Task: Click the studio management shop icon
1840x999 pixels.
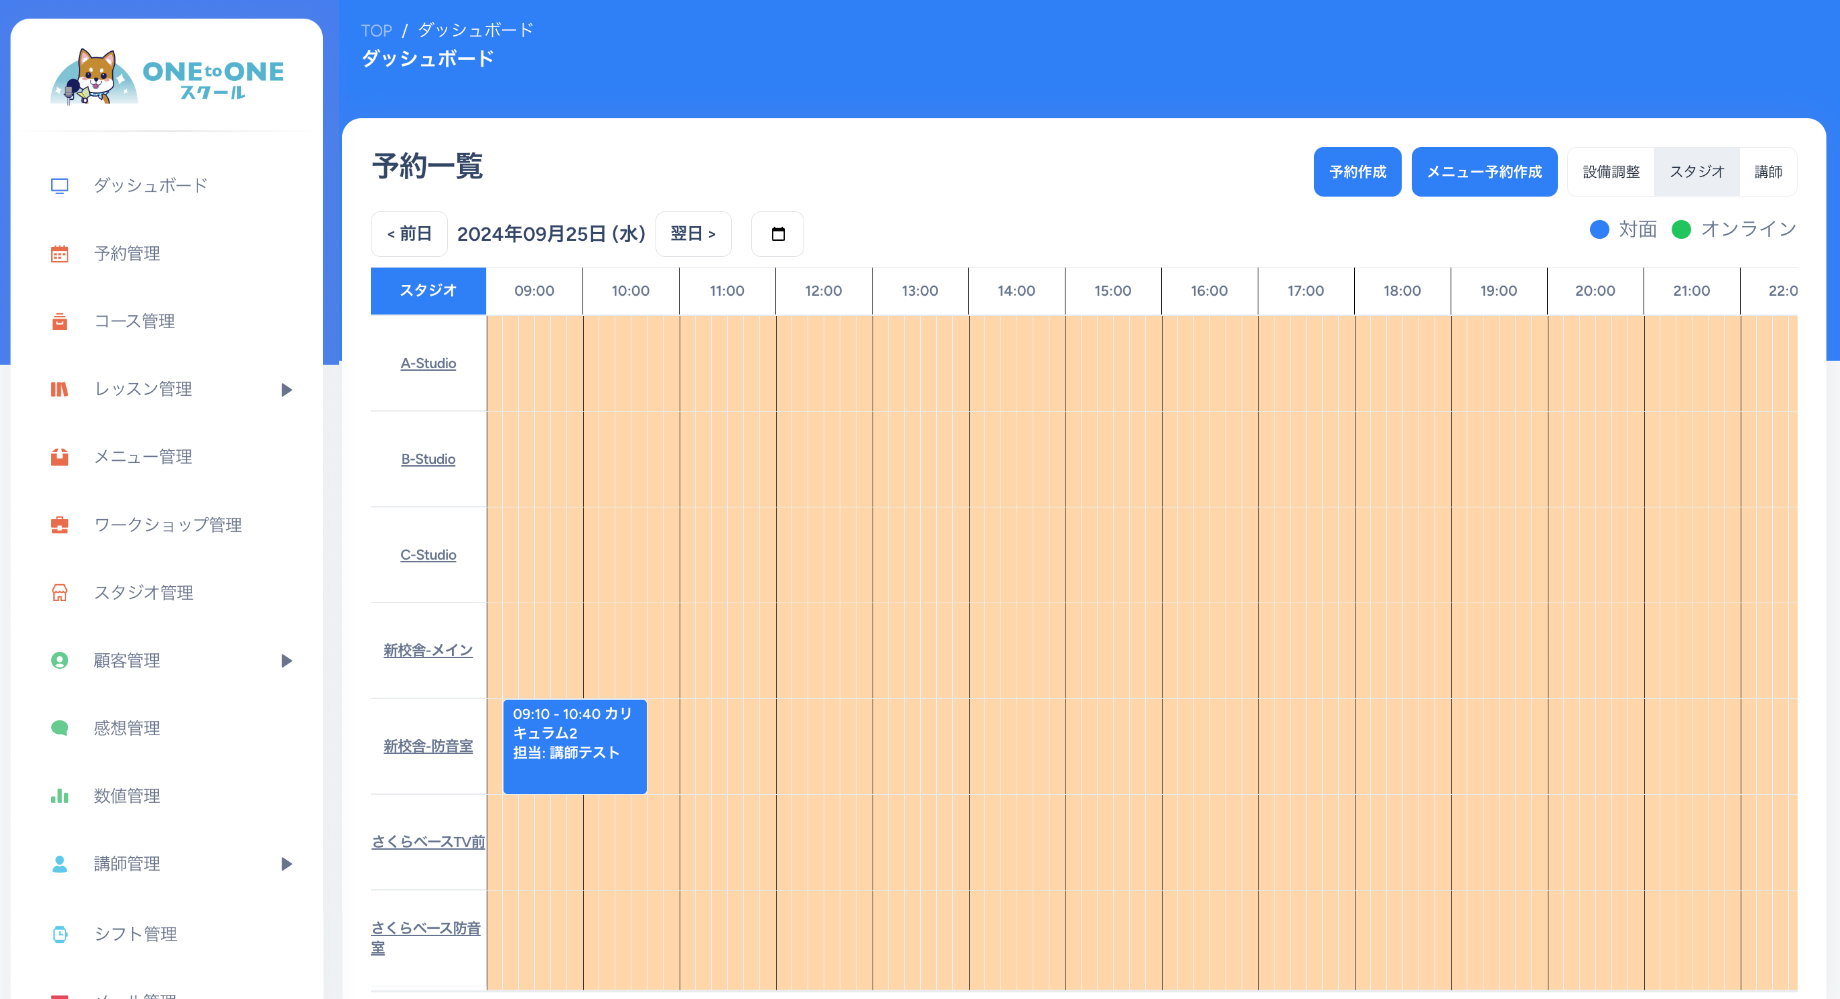Action: coord(60,593)
